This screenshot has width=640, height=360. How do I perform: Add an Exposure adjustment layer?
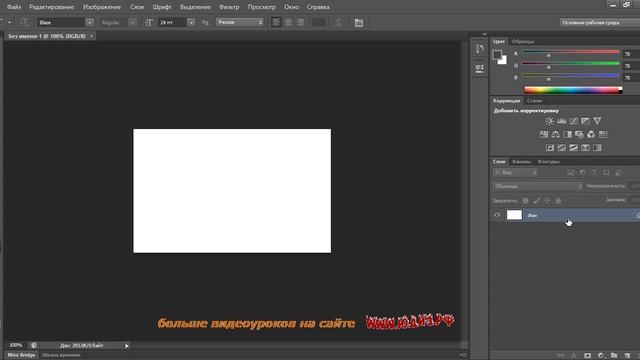point(585,121)
